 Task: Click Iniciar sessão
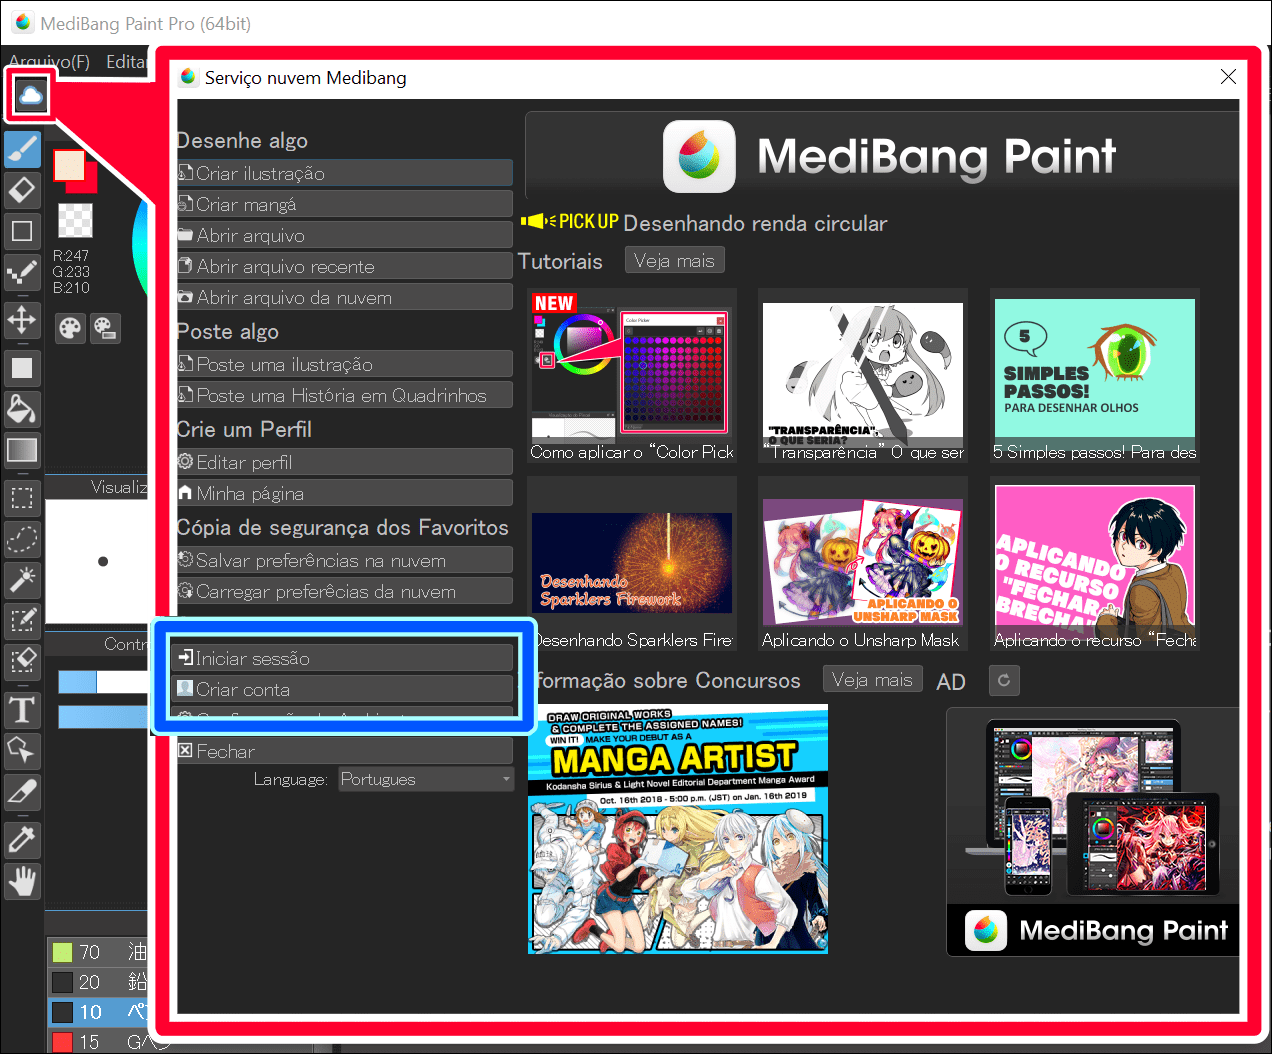click(342, 658)
